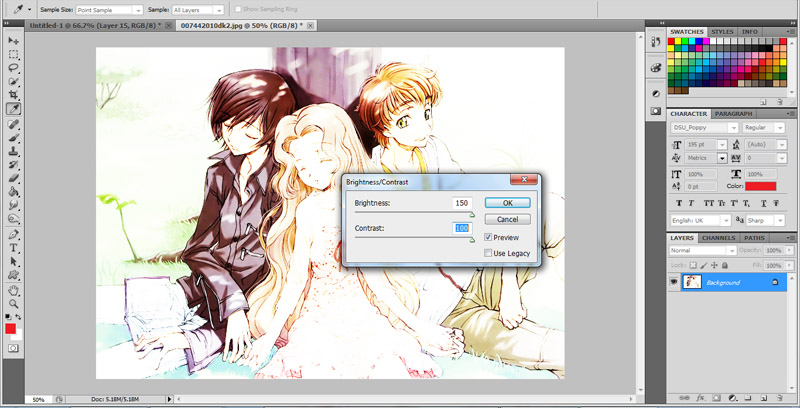Toggle Lock position
The width and height of the screenshot is (800, 408).
pos(714,265)
